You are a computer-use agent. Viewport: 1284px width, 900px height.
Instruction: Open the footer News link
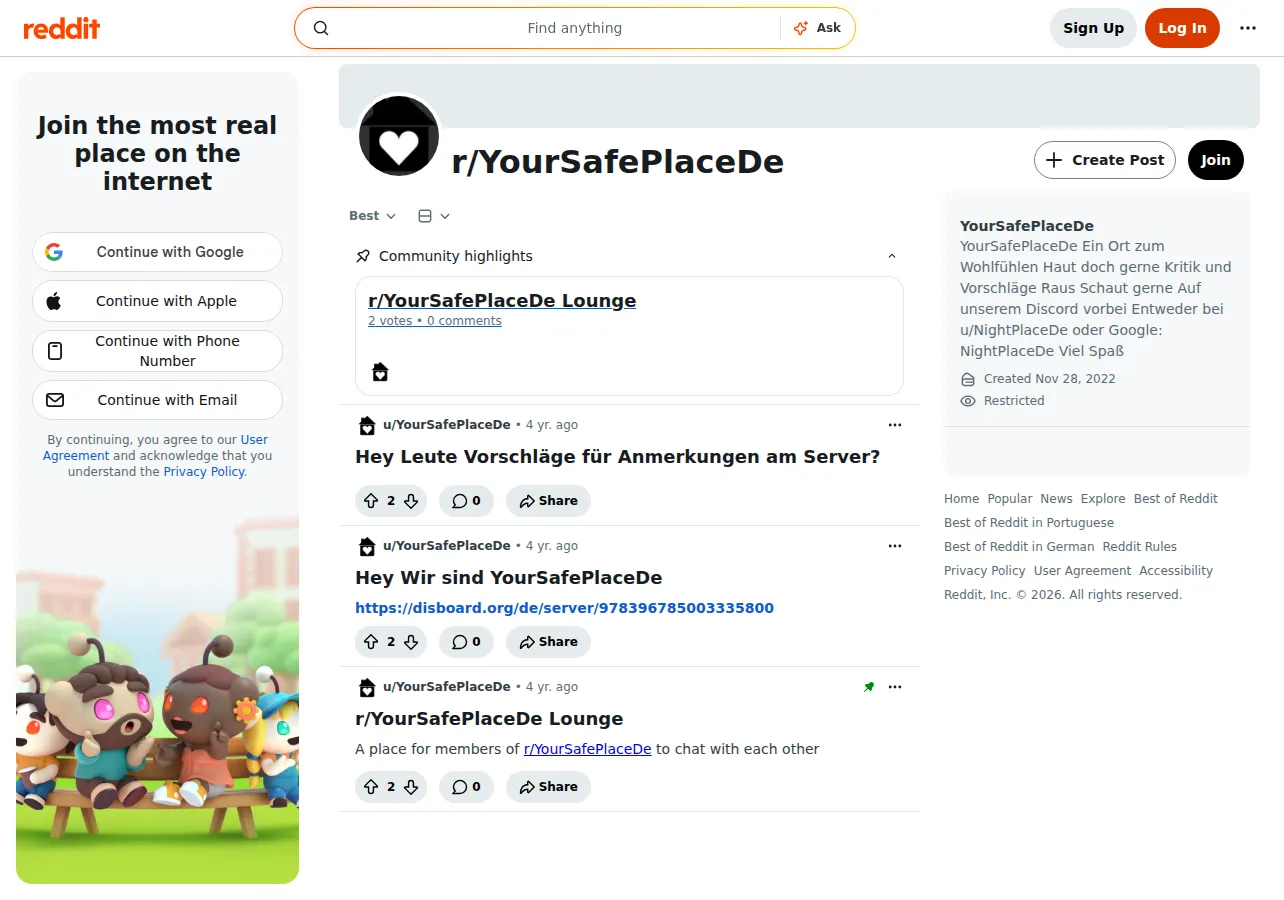pyautogui.click(x=1056, y=499)
